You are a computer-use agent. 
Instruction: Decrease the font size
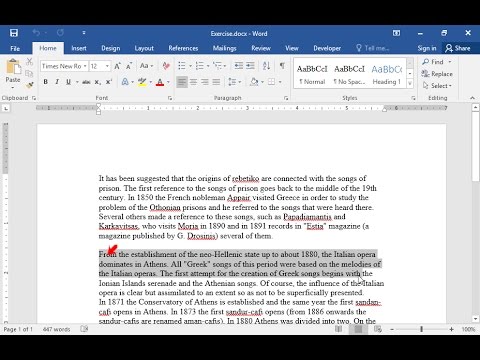click(x=129, y=66)
